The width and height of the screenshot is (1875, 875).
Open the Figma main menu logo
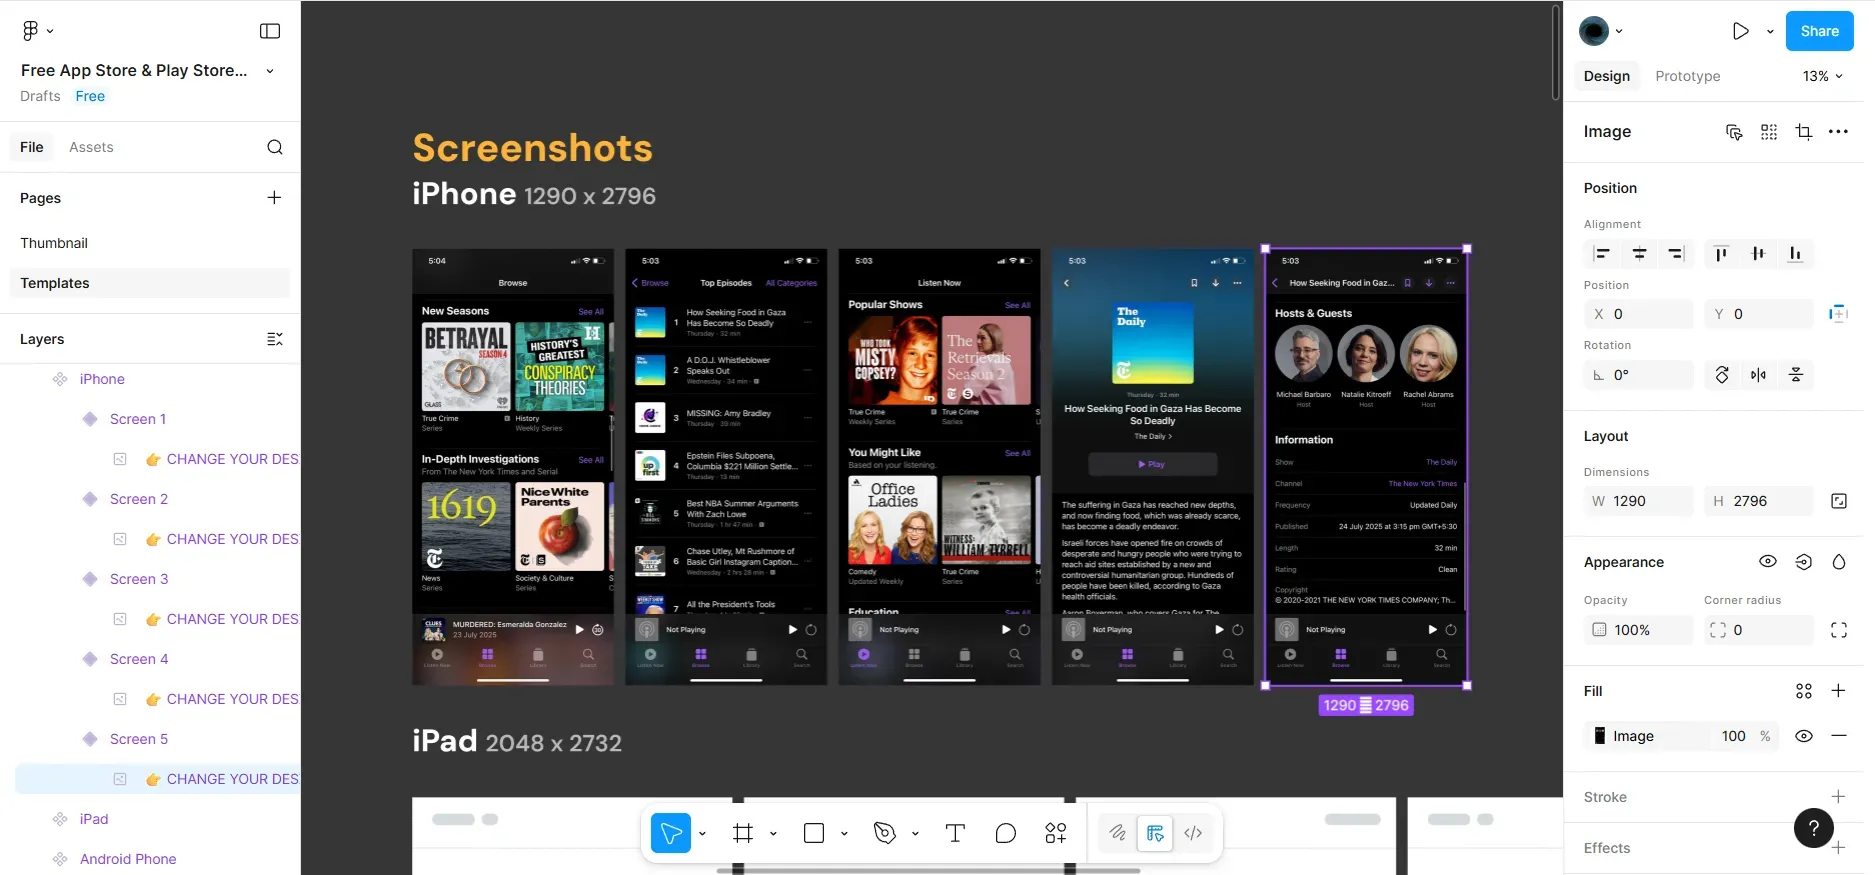pos(30,31)
